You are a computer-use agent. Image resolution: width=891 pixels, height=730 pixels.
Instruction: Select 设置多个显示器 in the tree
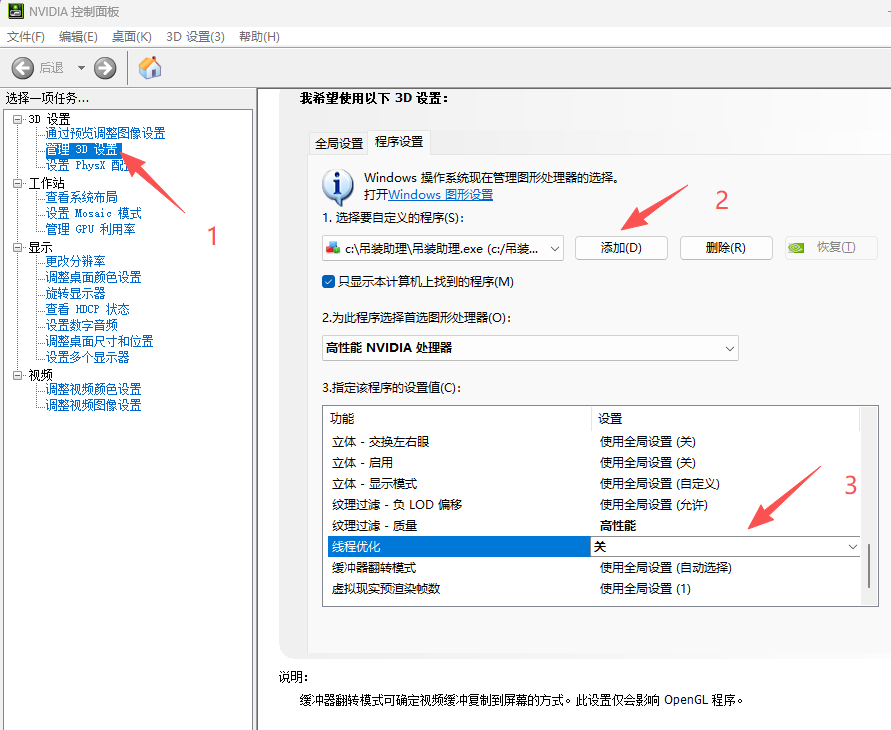tap(88, 357)
